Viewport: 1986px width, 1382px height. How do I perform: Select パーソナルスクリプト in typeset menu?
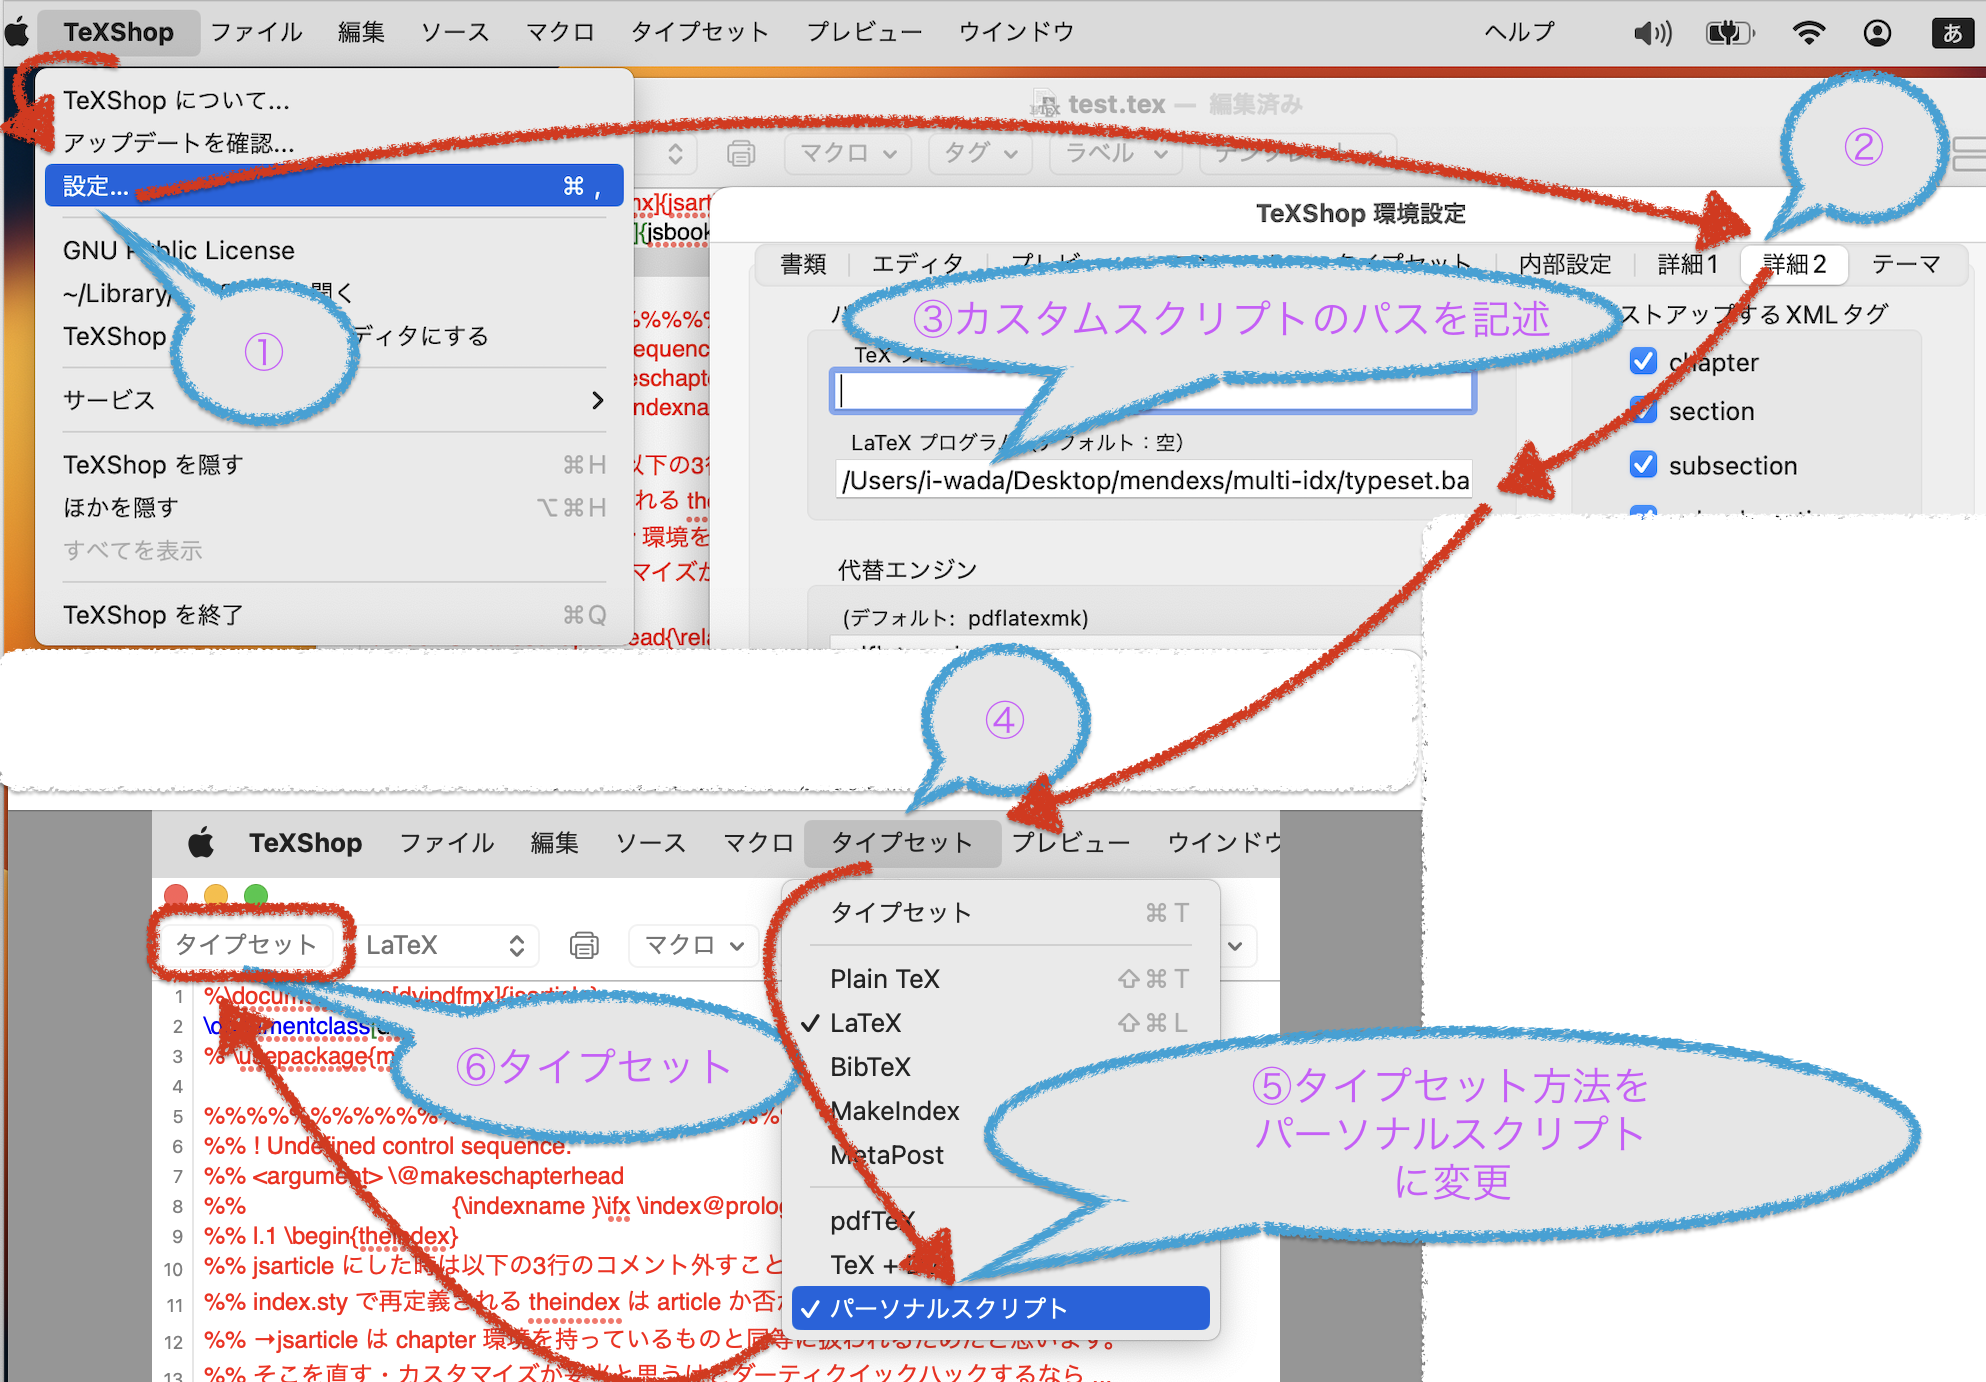[1000, 1308]
